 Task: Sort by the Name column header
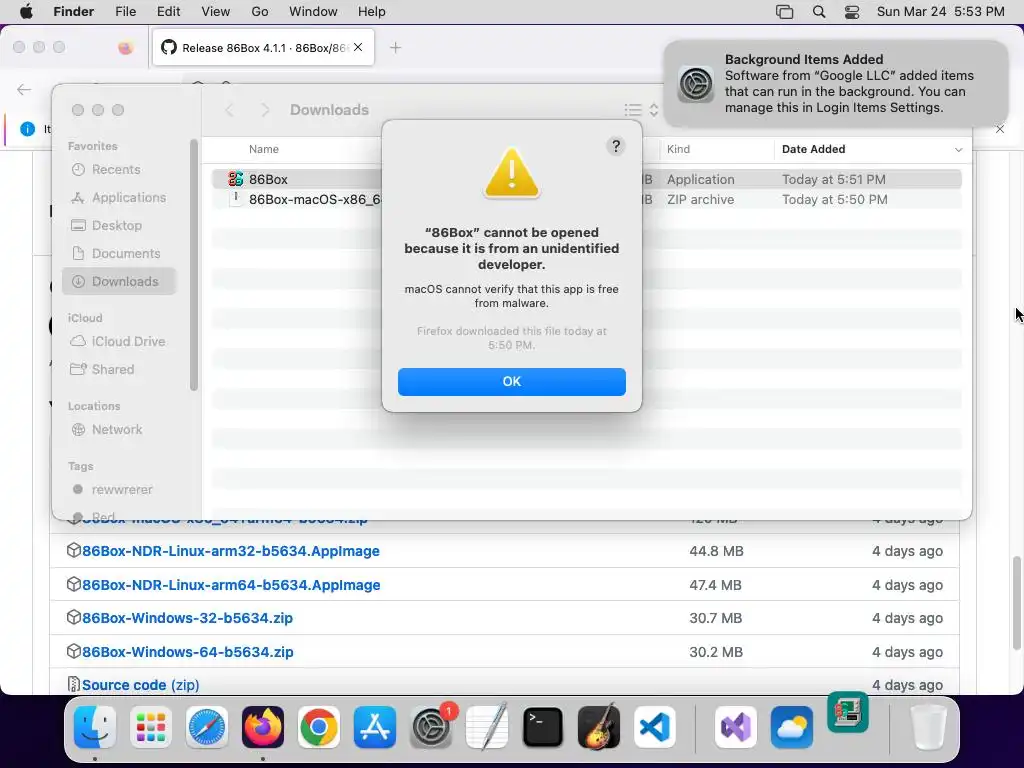point(264,150)
